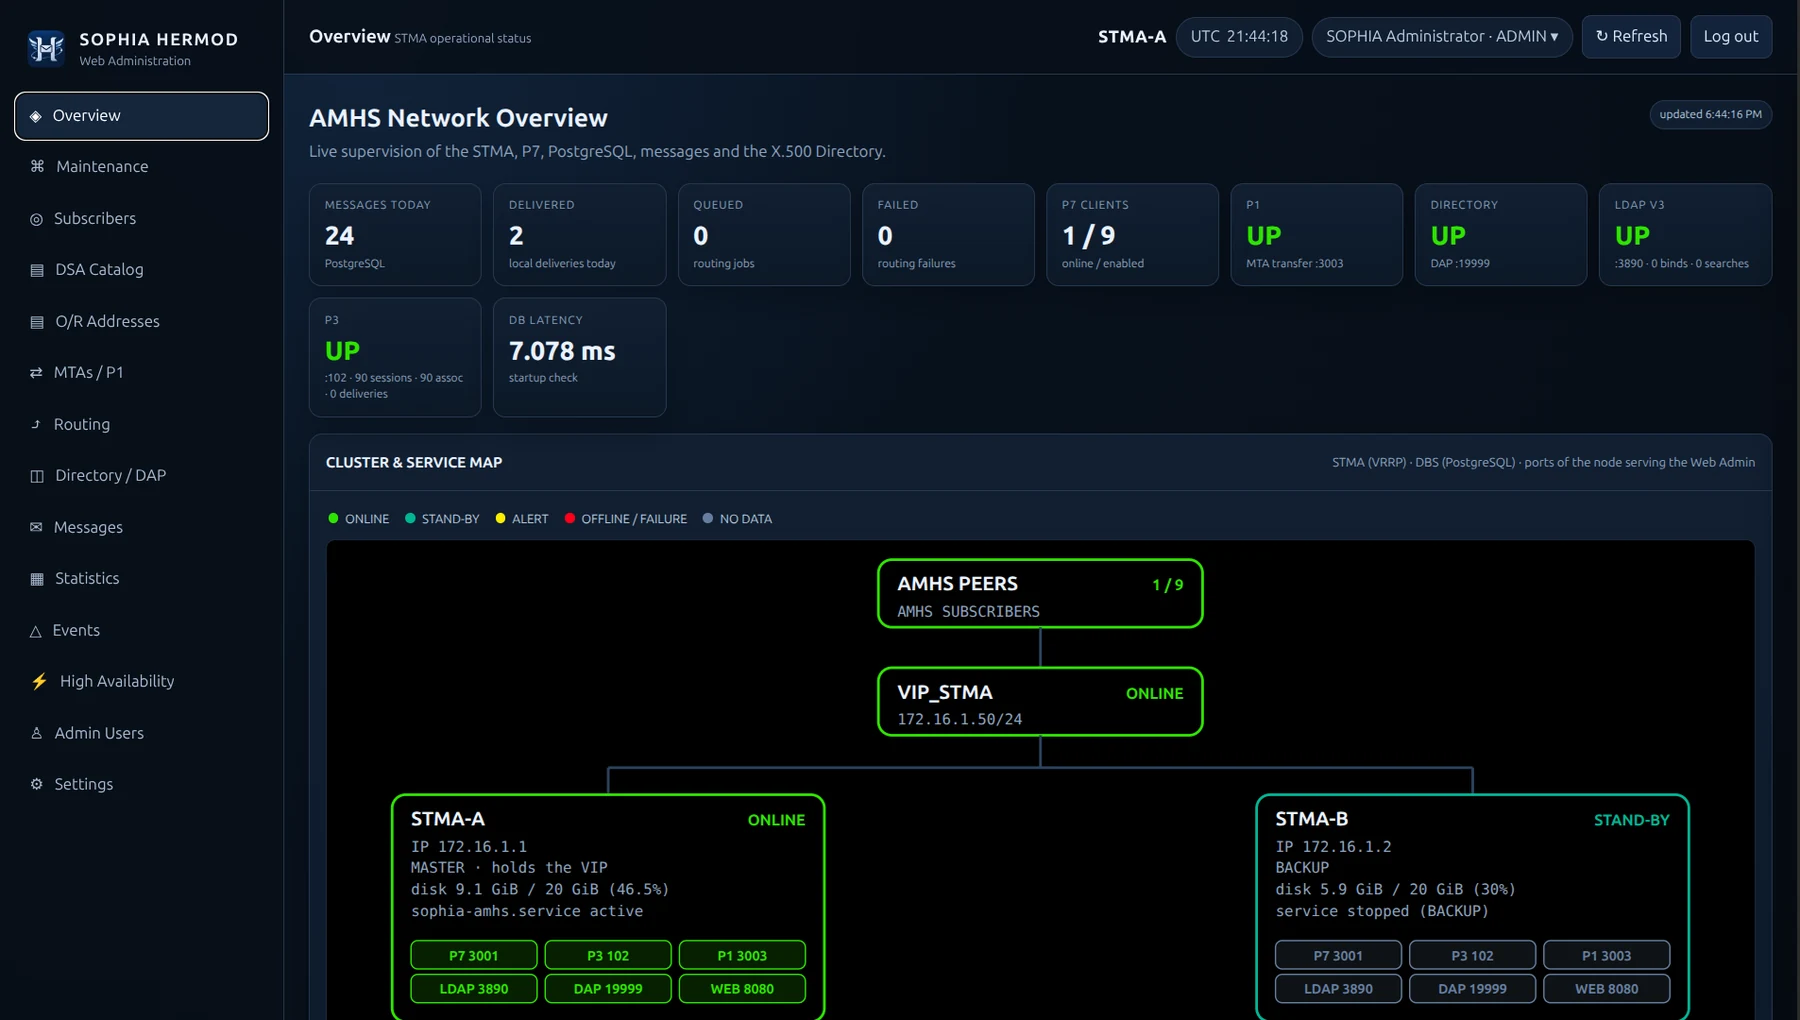Click the Messages Today card
Viewport: 1800px width, 1020px height.
pyautogui.click(x=395, y=235)
